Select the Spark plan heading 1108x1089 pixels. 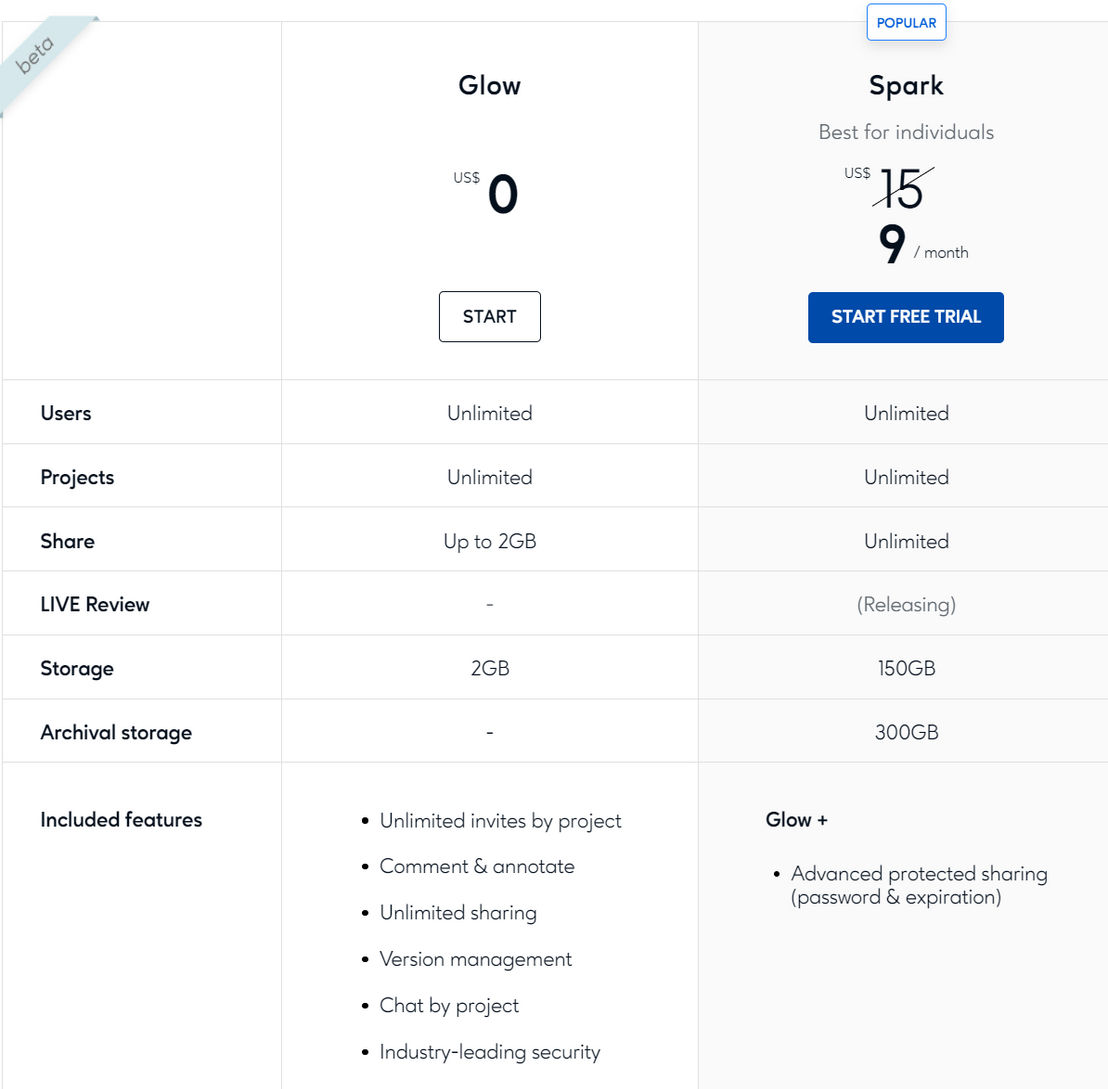pyautogui.click(x=906, y=86)
